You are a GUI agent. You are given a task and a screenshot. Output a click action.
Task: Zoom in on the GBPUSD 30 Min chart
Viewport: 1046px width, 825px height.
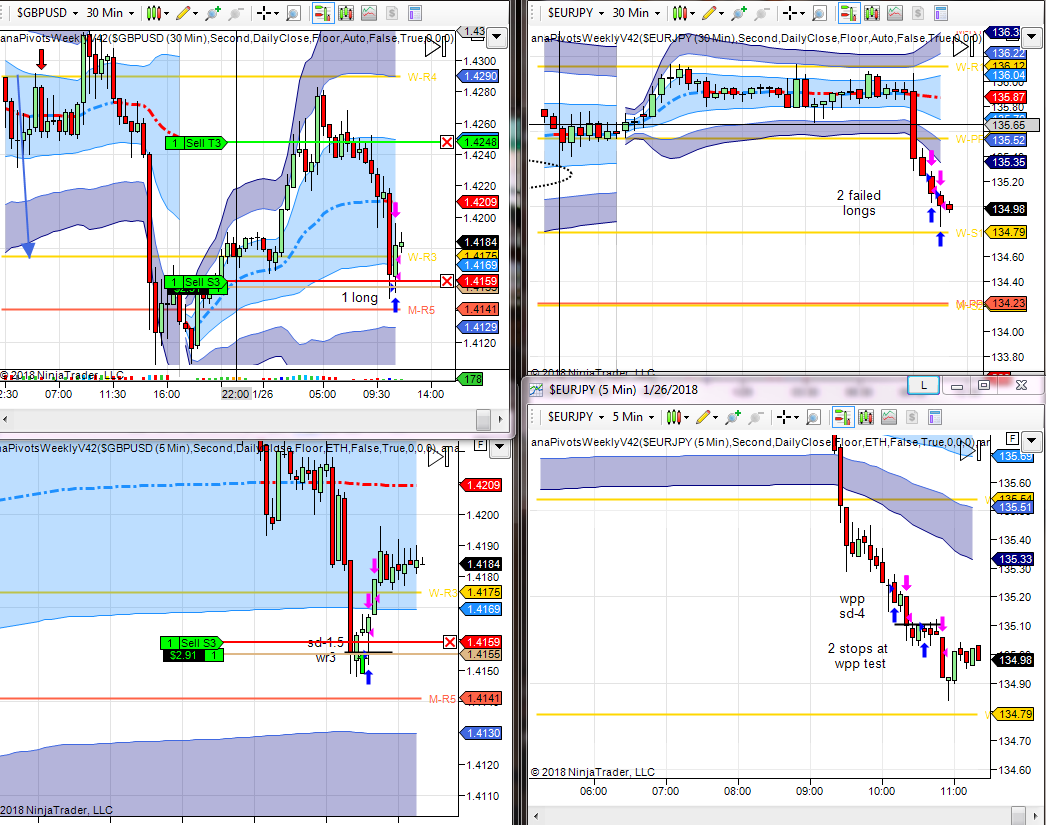(213, 13)
